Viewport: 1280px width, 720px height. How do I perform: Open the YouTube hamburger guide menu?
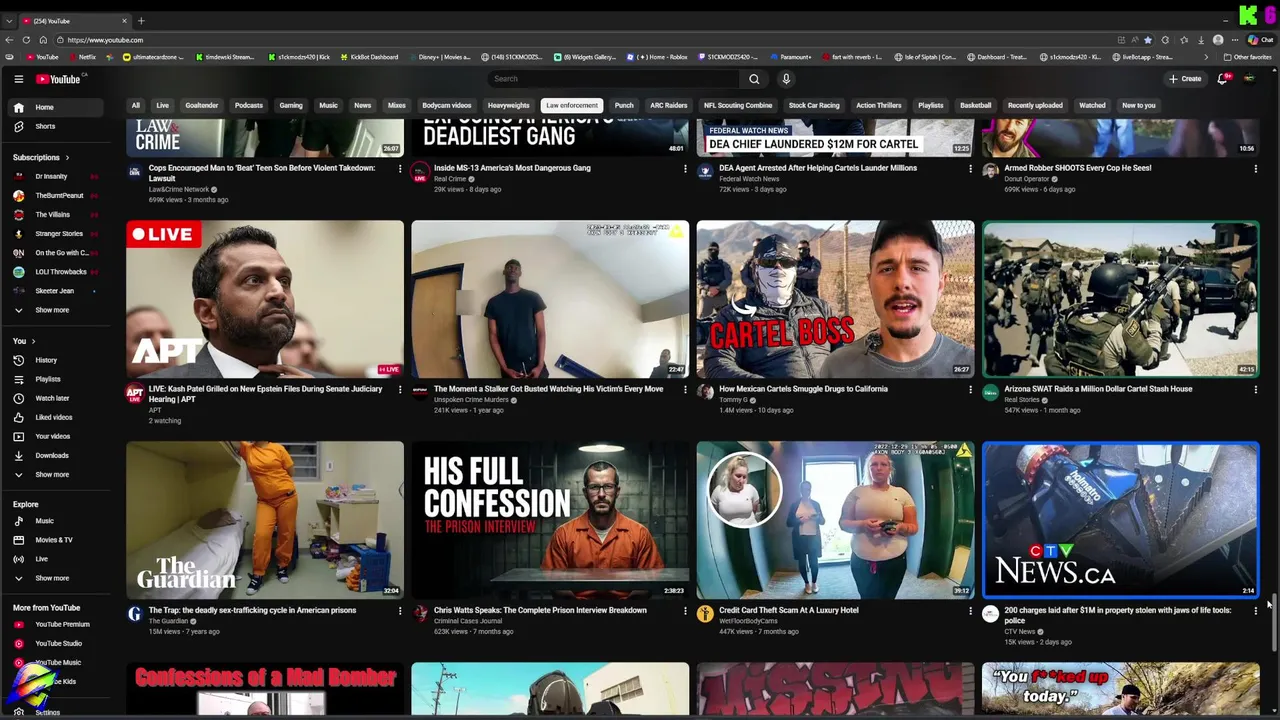pos(18,79)
